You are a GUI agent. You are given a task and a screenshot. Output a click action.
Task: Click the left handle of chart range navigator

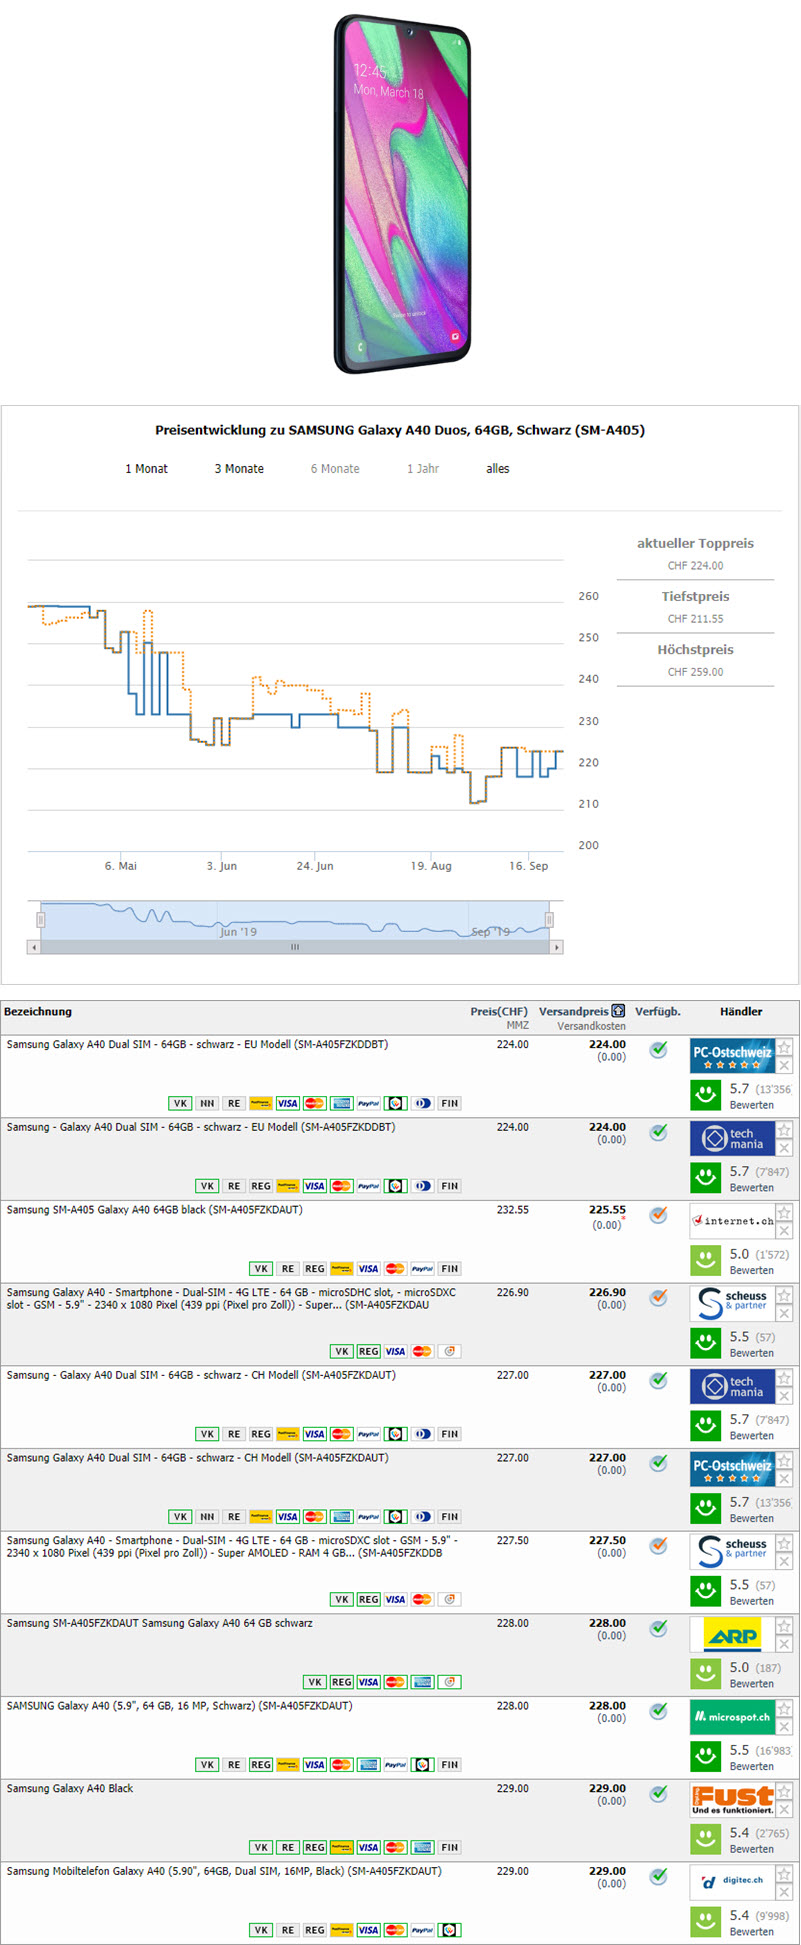tap(41, 920)
